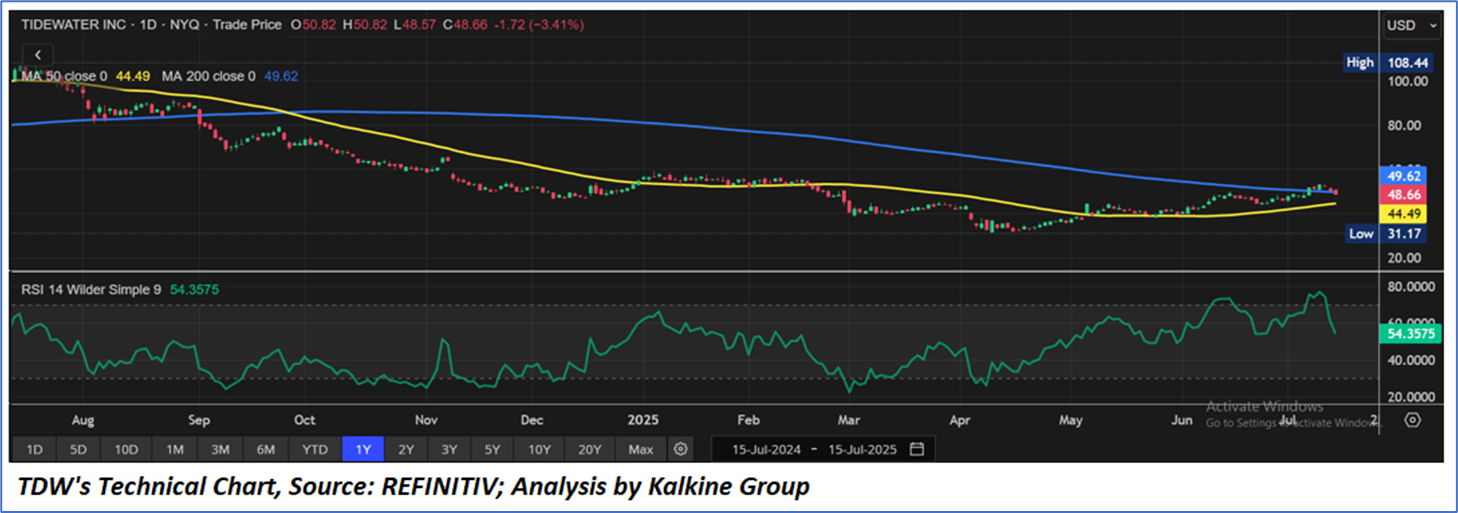Open time range settings gear icon
The height and width of the screenshot is (513, 1458).
[681, 449]
